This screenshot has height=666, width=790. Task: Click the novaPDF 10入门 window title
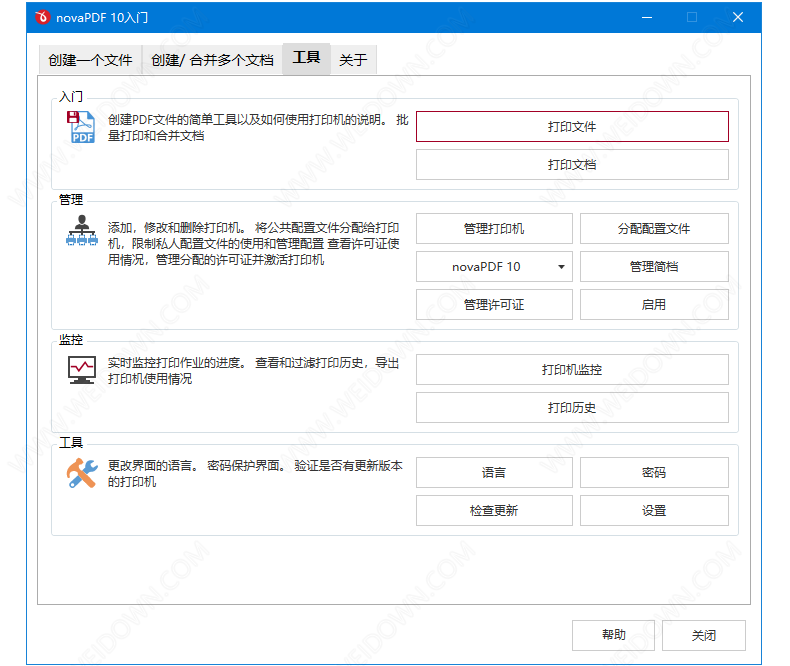pos(102,18)
